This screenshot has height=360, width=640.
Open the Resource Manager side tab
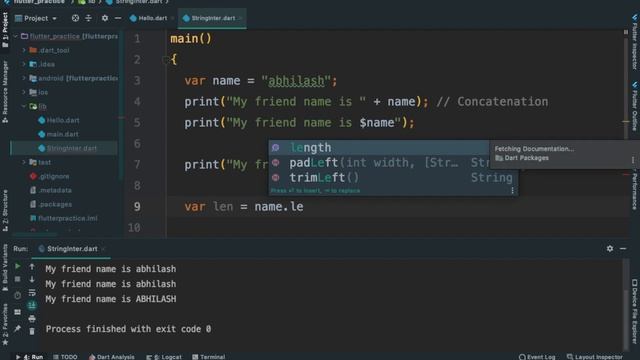(x=5, y=92)
